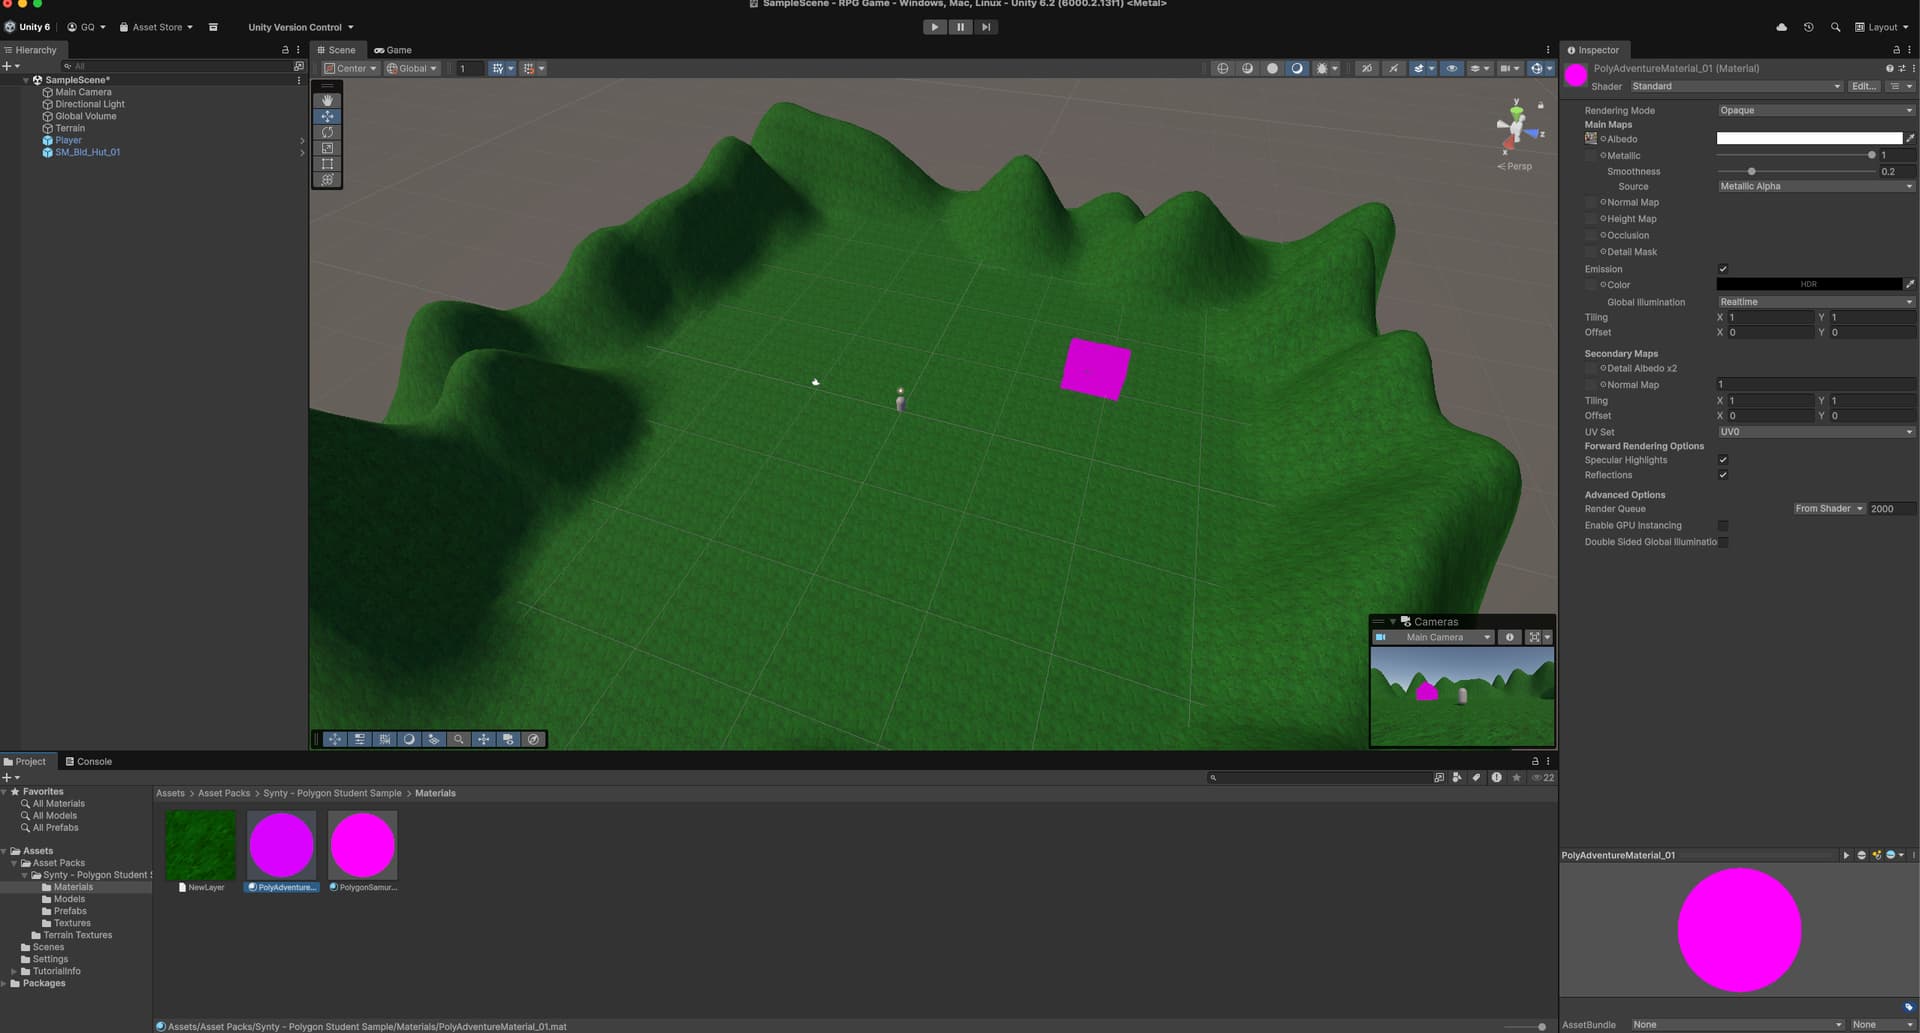Click the shader Edit... button
Viewport: 1920px width, 1033px height.
pos(1864,86)
